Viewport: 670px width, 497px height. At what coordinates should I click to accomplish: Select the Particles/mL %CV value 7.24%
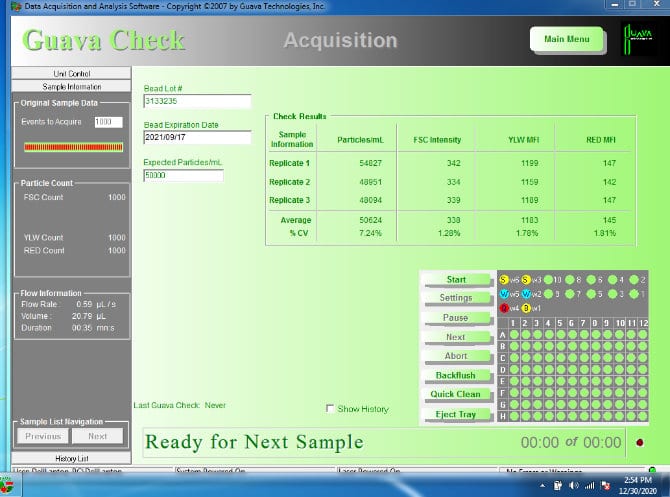(x=370, y=233)
